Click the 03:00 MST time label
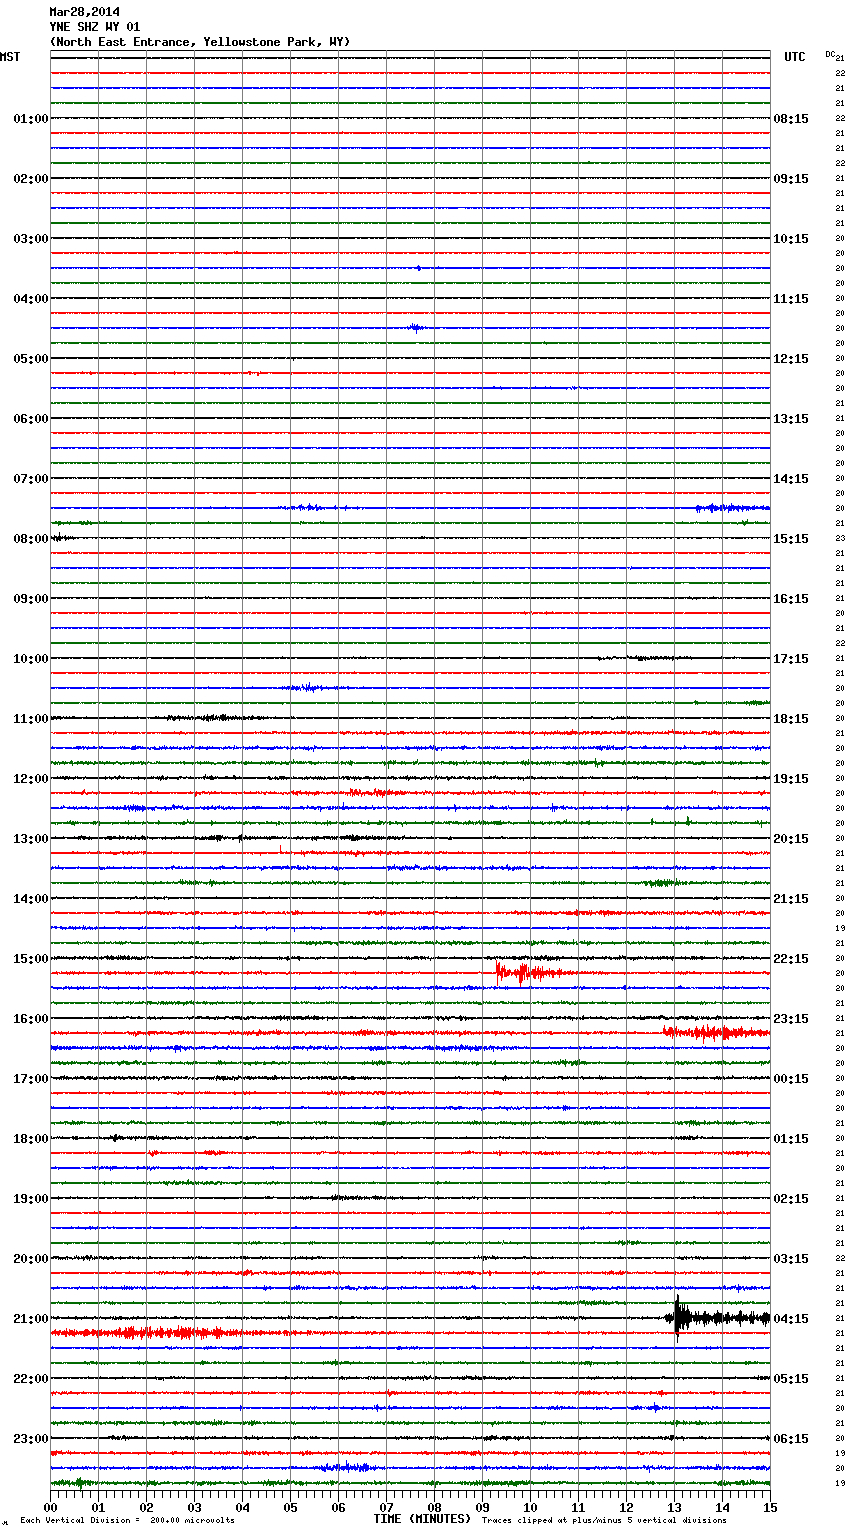 [x=31, y=239]
